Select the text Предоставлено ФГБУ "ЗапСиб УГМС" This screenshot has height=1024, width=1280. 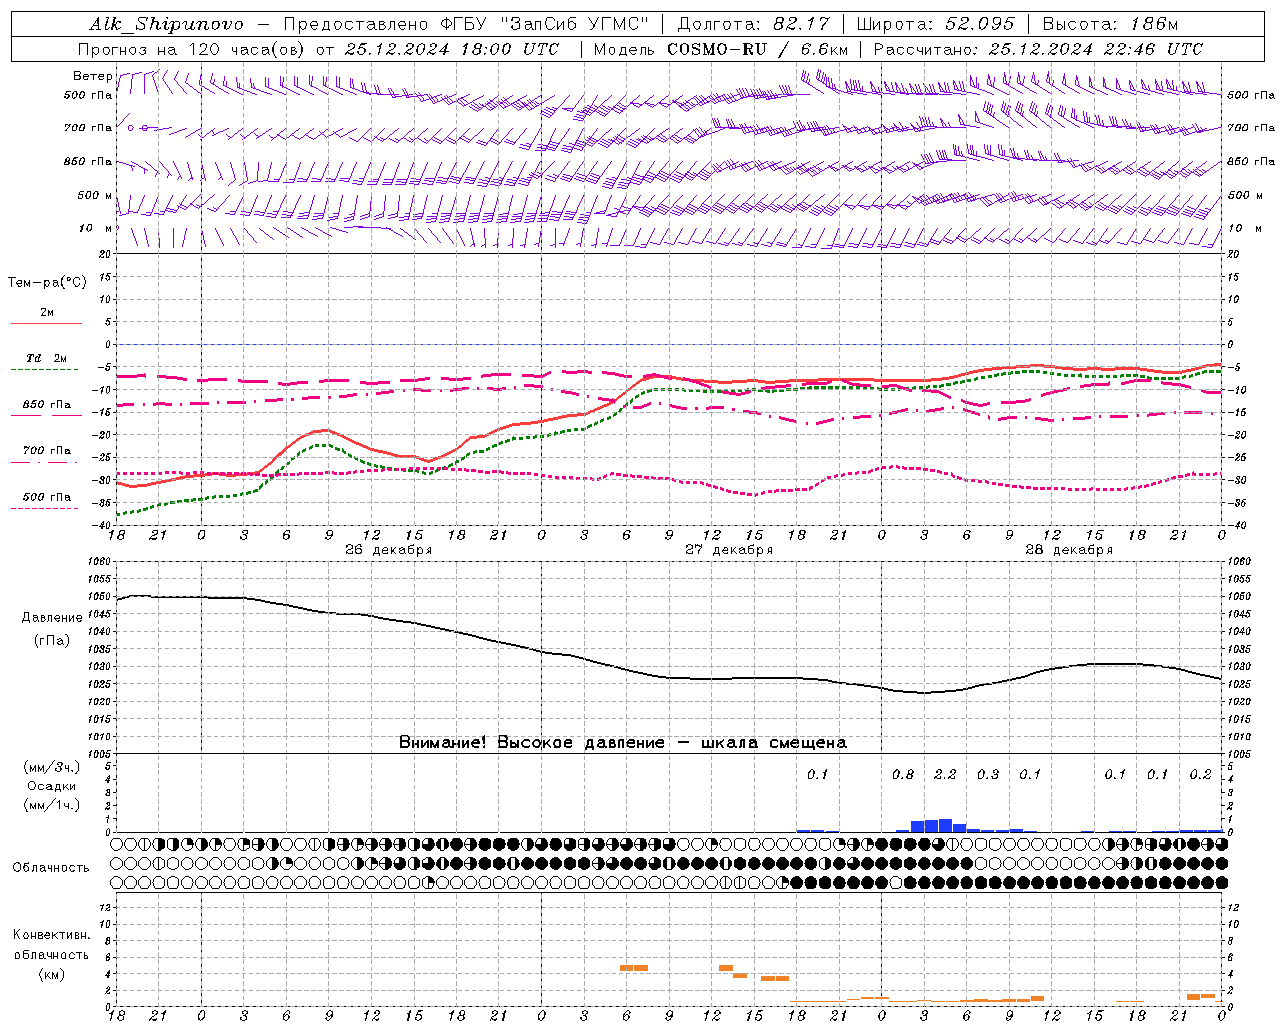tap(466, 24)
